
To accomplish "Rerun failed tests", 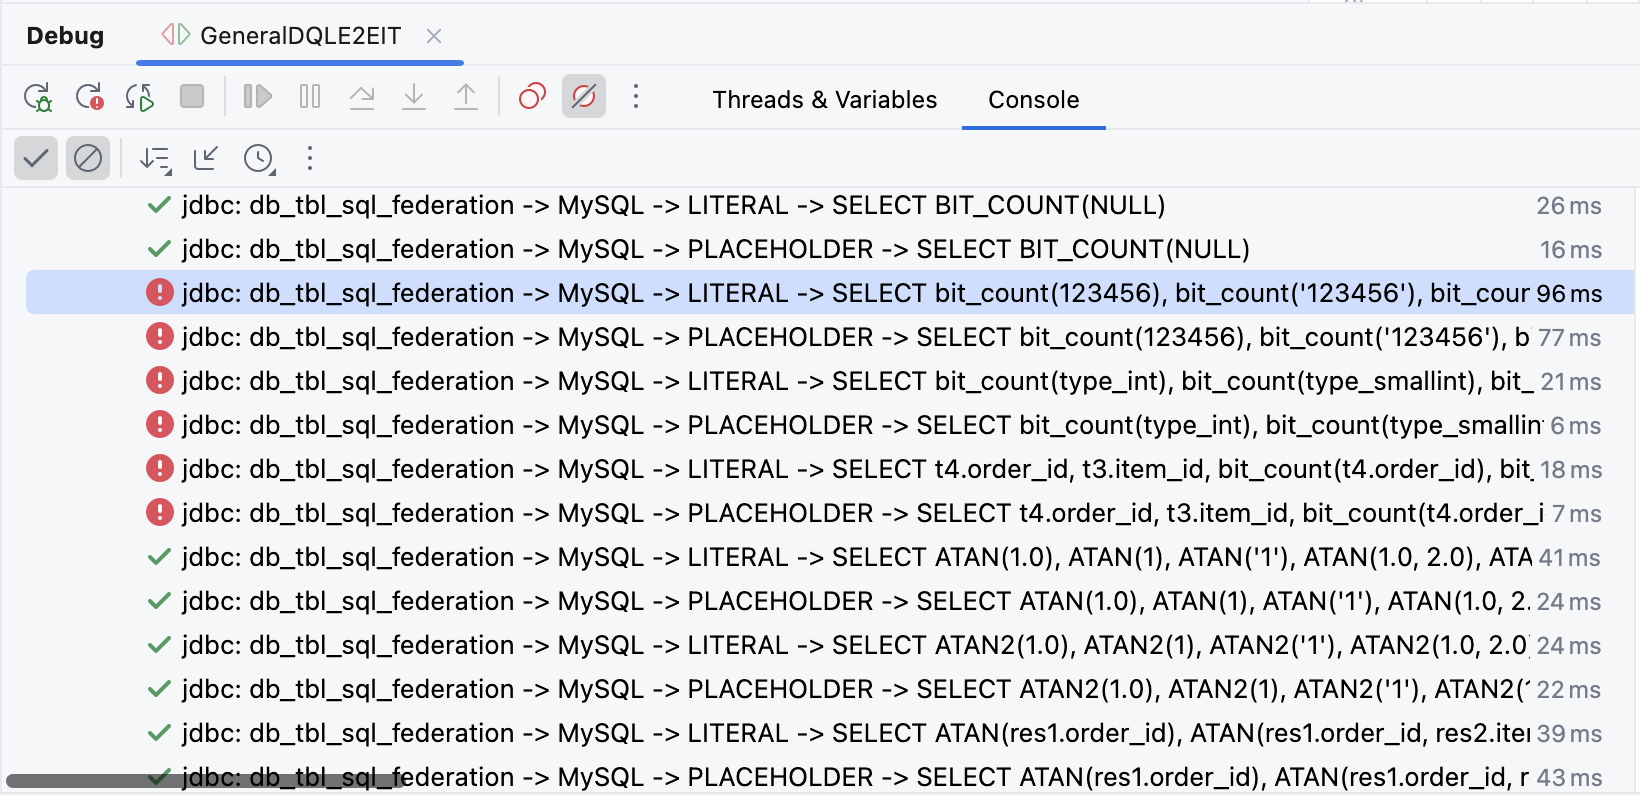I will point(90,97).
